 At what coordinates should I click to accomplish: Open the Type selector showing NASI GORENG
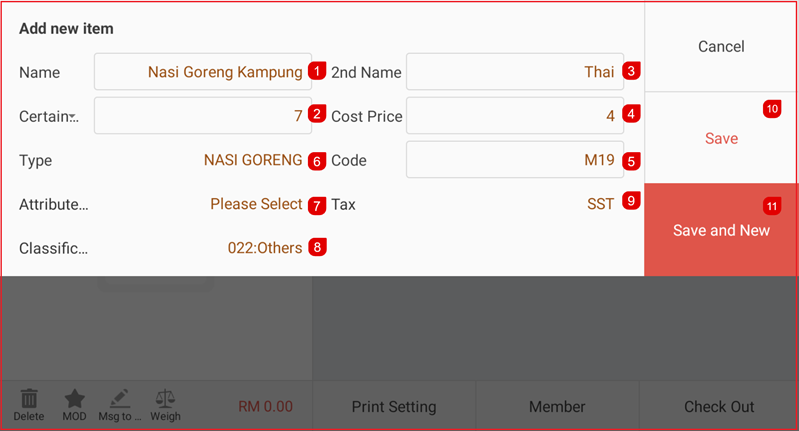pyautogui.click(x=252, y=160)
